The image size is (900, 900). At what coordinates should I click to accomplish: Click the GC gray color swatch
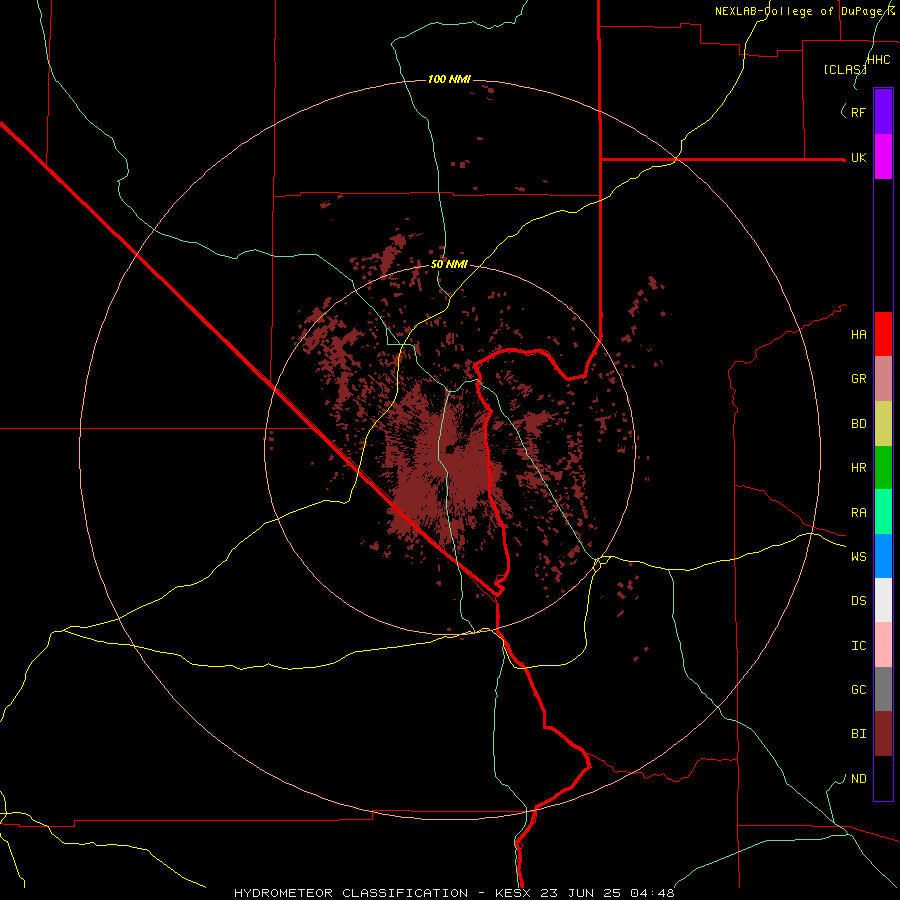click(x=883, y=689)
